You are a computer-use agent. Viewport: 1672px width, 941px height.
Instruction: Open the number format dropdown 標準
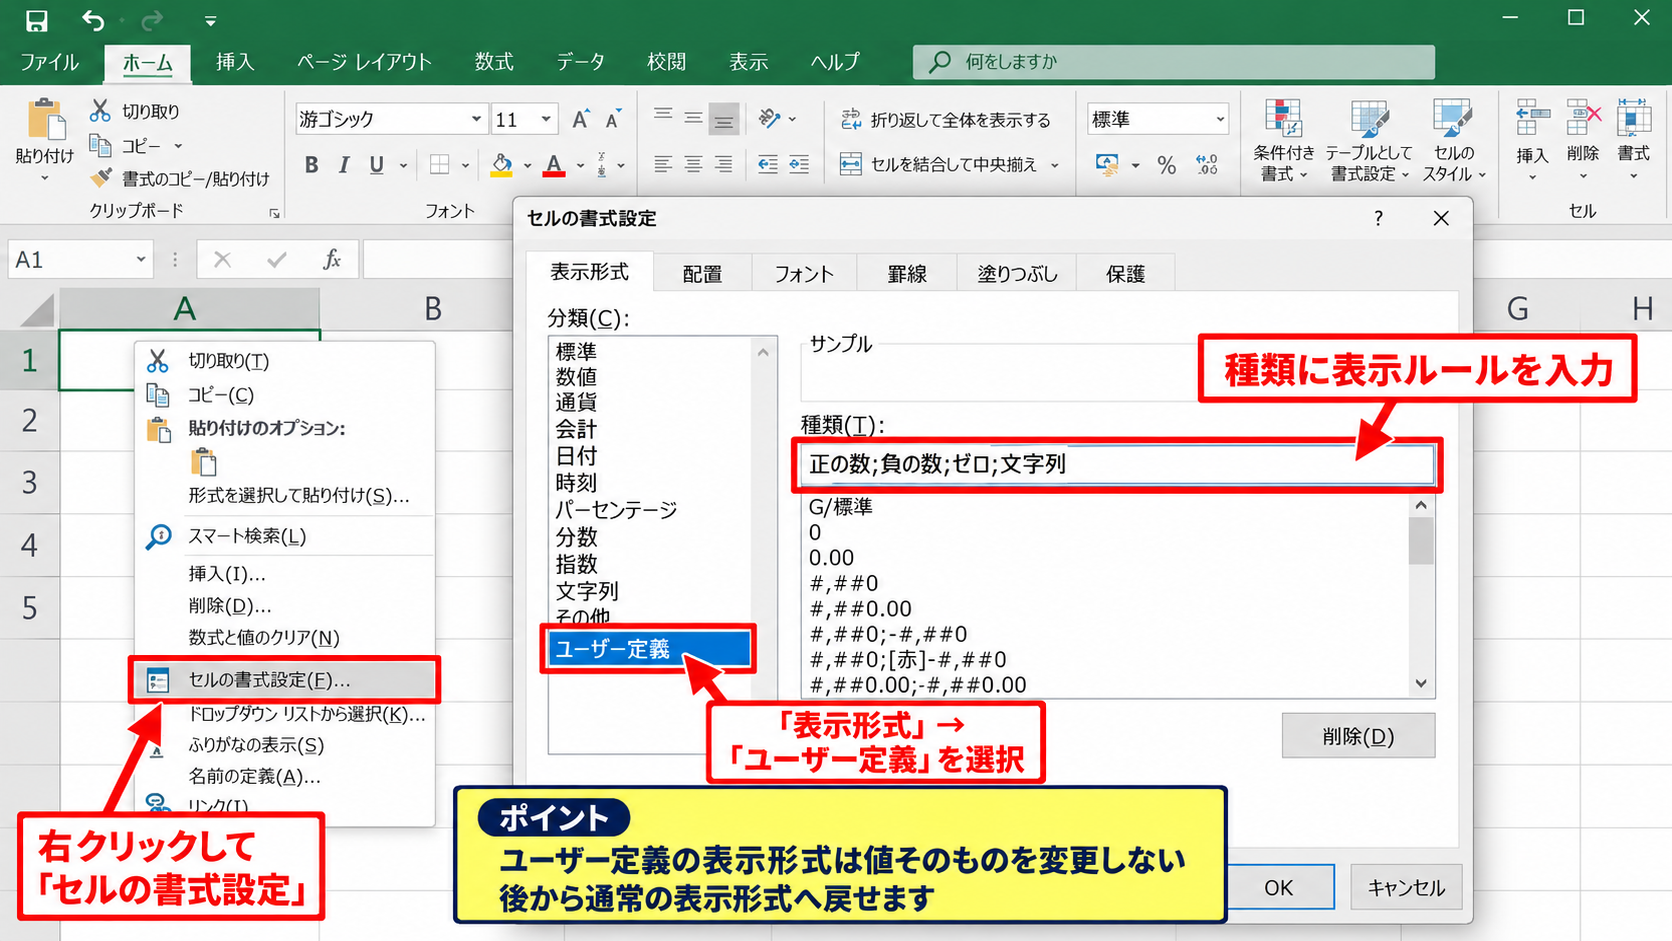pyautogui.click(x=1220, y=119)
